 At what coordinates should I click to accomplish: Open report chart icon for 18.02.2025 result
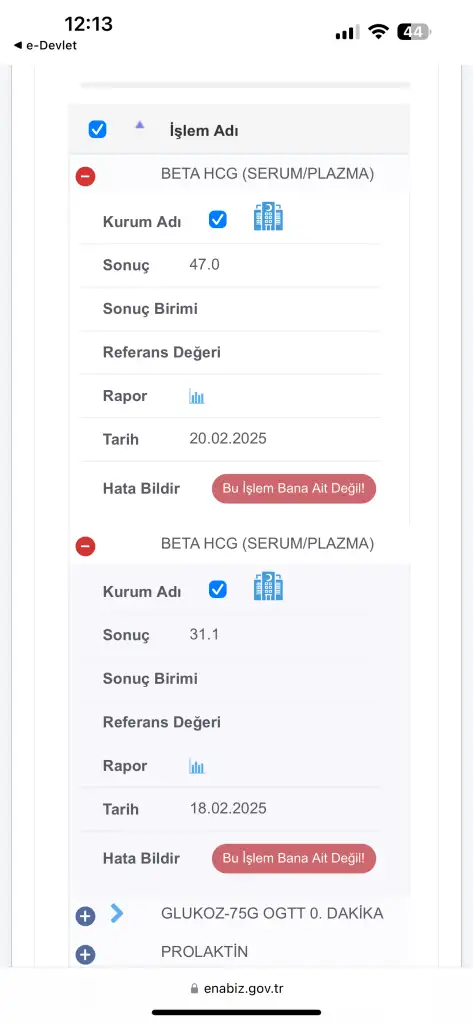pyautogui.click(x=197, y=766)
